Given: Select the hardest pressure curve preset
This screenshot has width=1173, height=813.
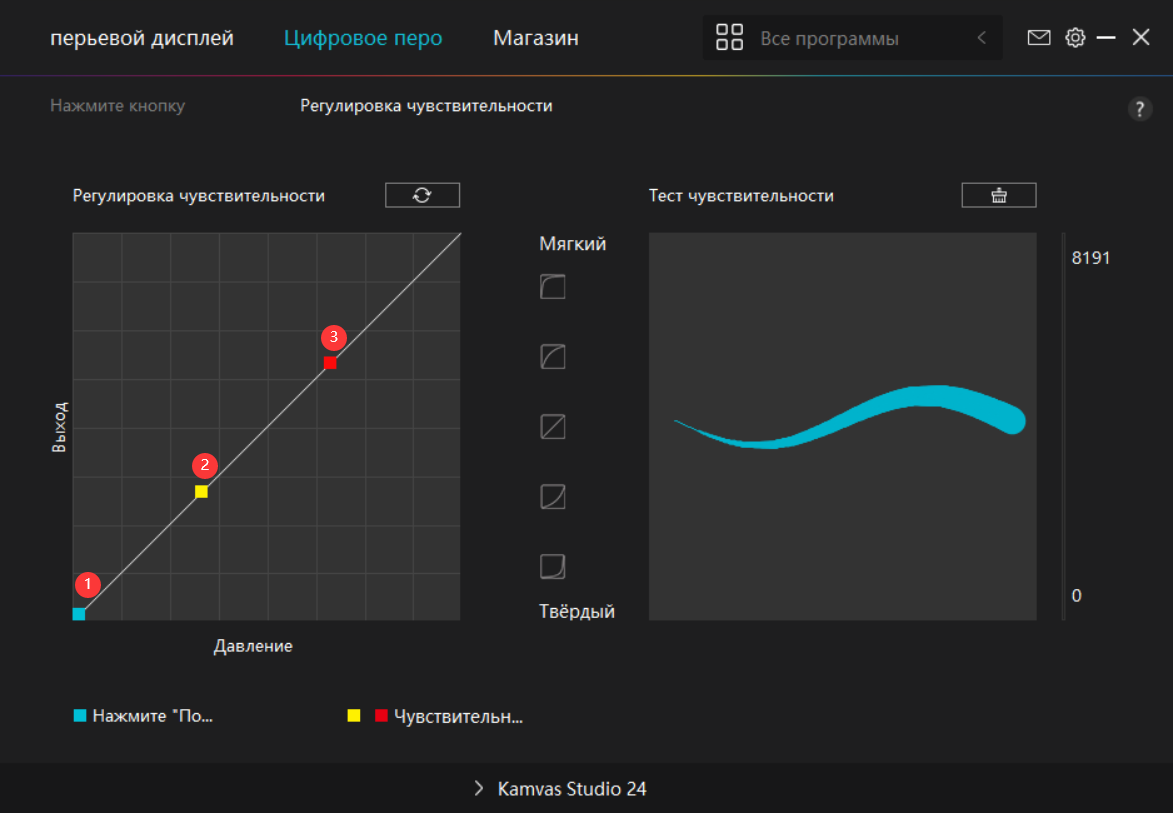Looking at the screenshot, I should click(x=553, y=567).
